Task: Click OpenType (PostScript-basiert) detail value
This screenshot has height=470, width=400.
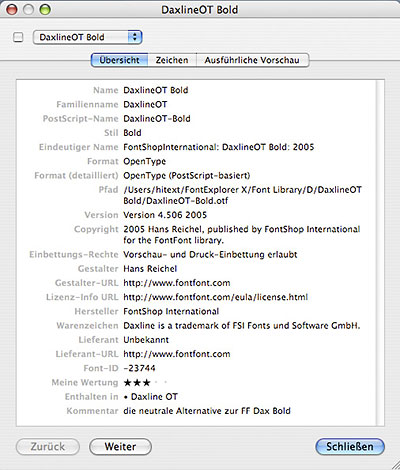Action: [x=187, y=176]
